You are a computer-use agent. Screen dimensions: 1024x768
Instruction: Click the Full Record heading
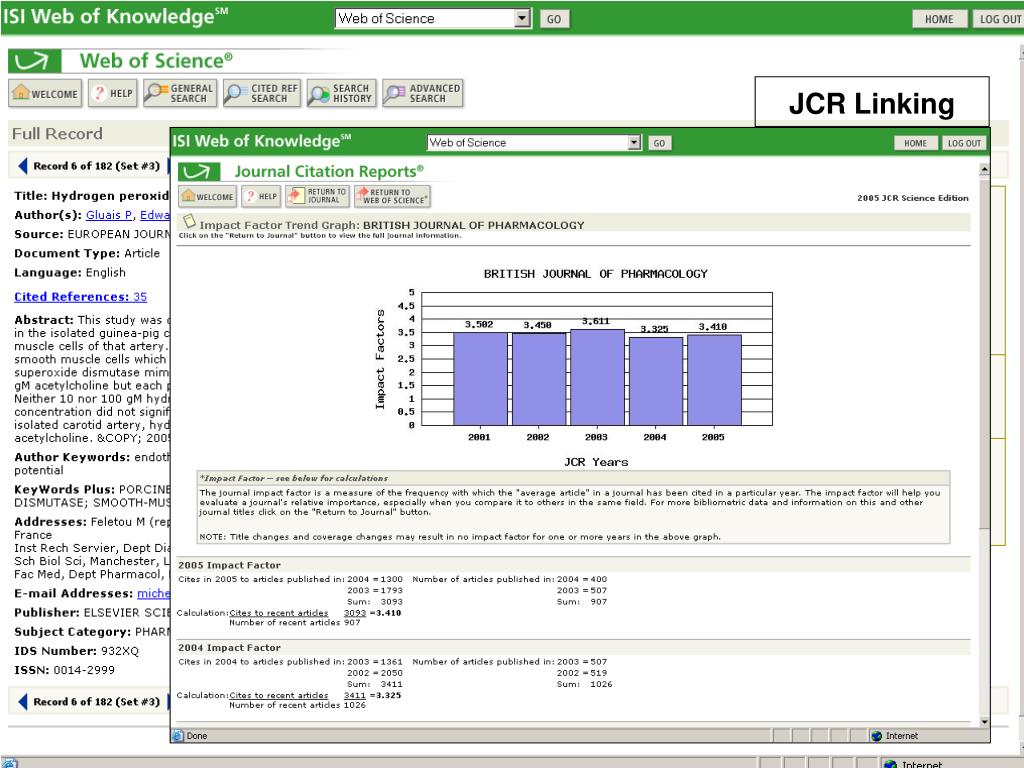[57, 134]
